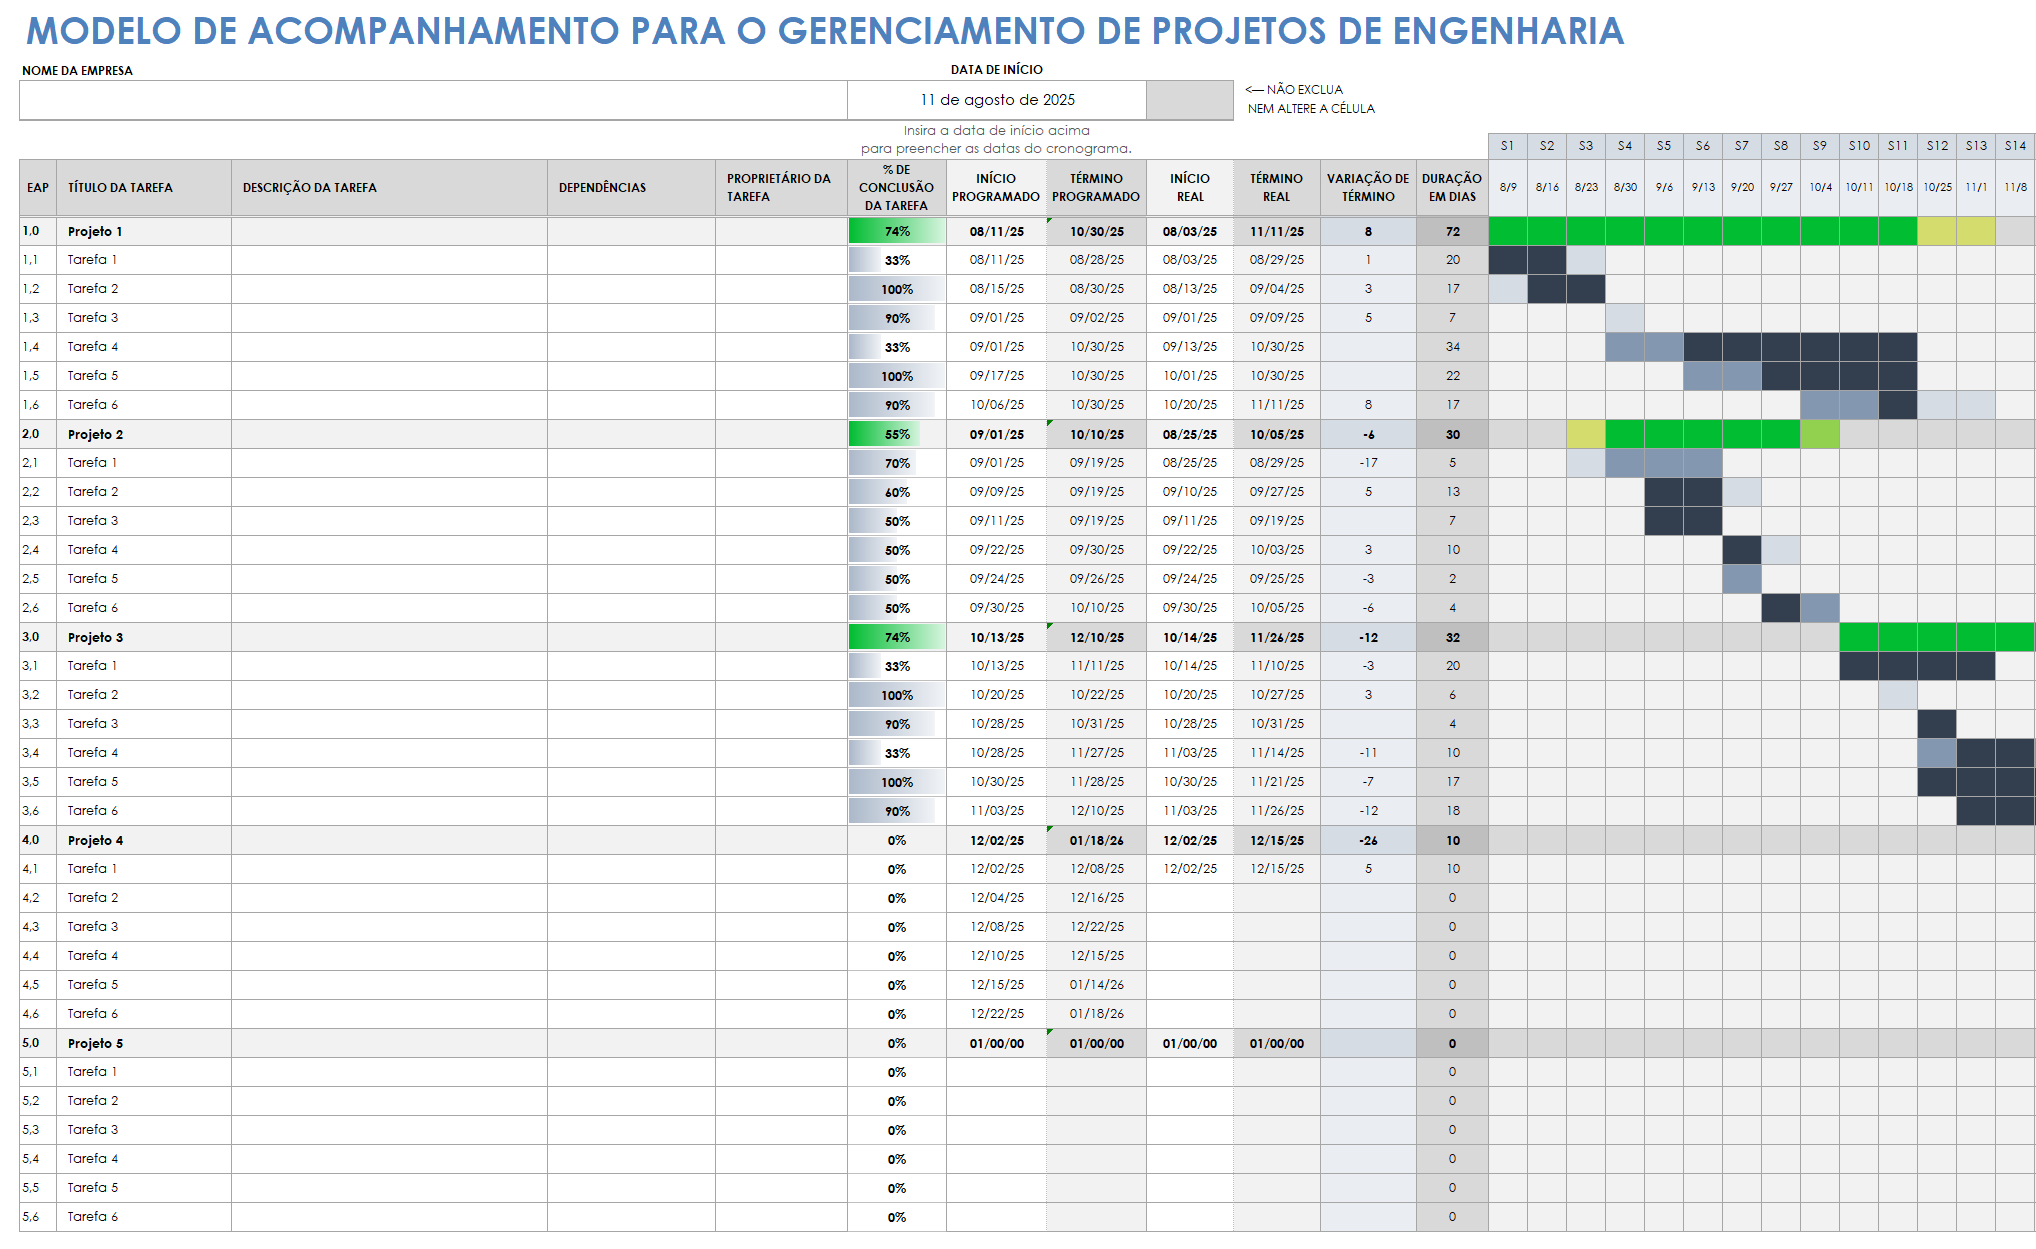Click the scheduled start '09/17/25' in row 1,5

(996, 376)
